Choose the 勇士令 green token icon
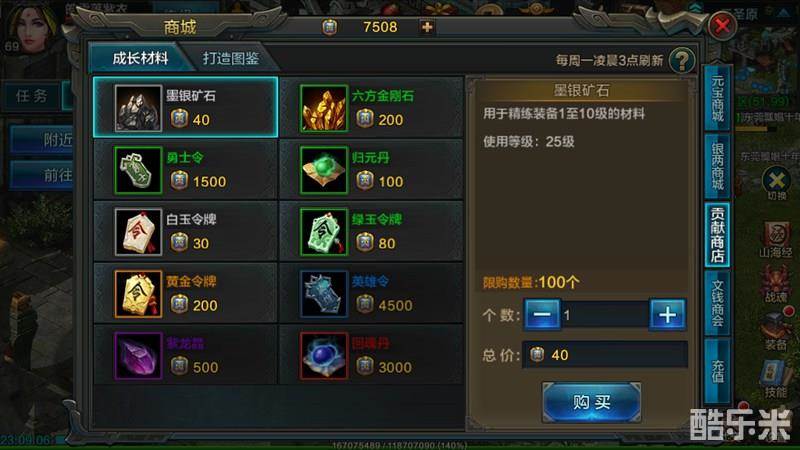The image size is (800, 450). coord(138,170)
